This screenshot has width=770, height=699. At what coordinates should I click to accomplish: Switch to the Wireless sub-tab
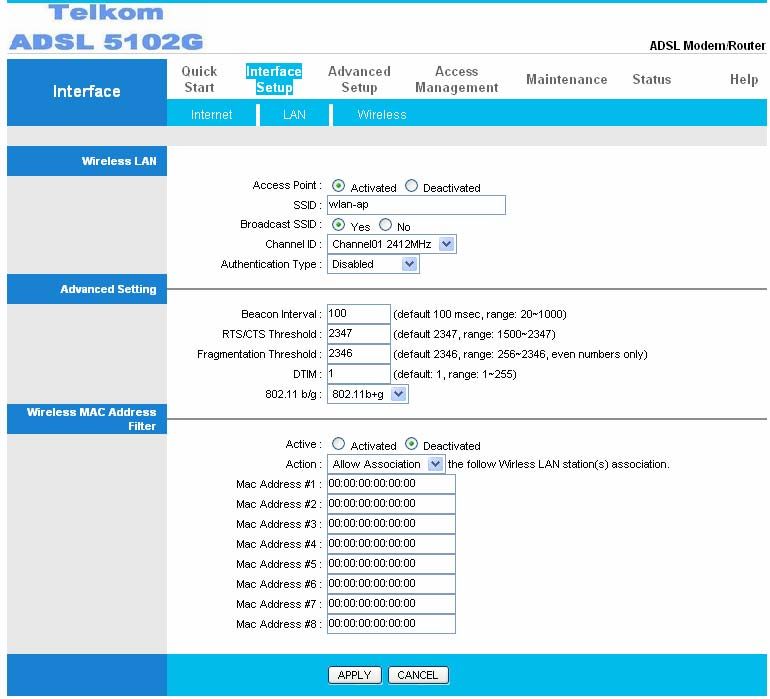click(382, 115)
